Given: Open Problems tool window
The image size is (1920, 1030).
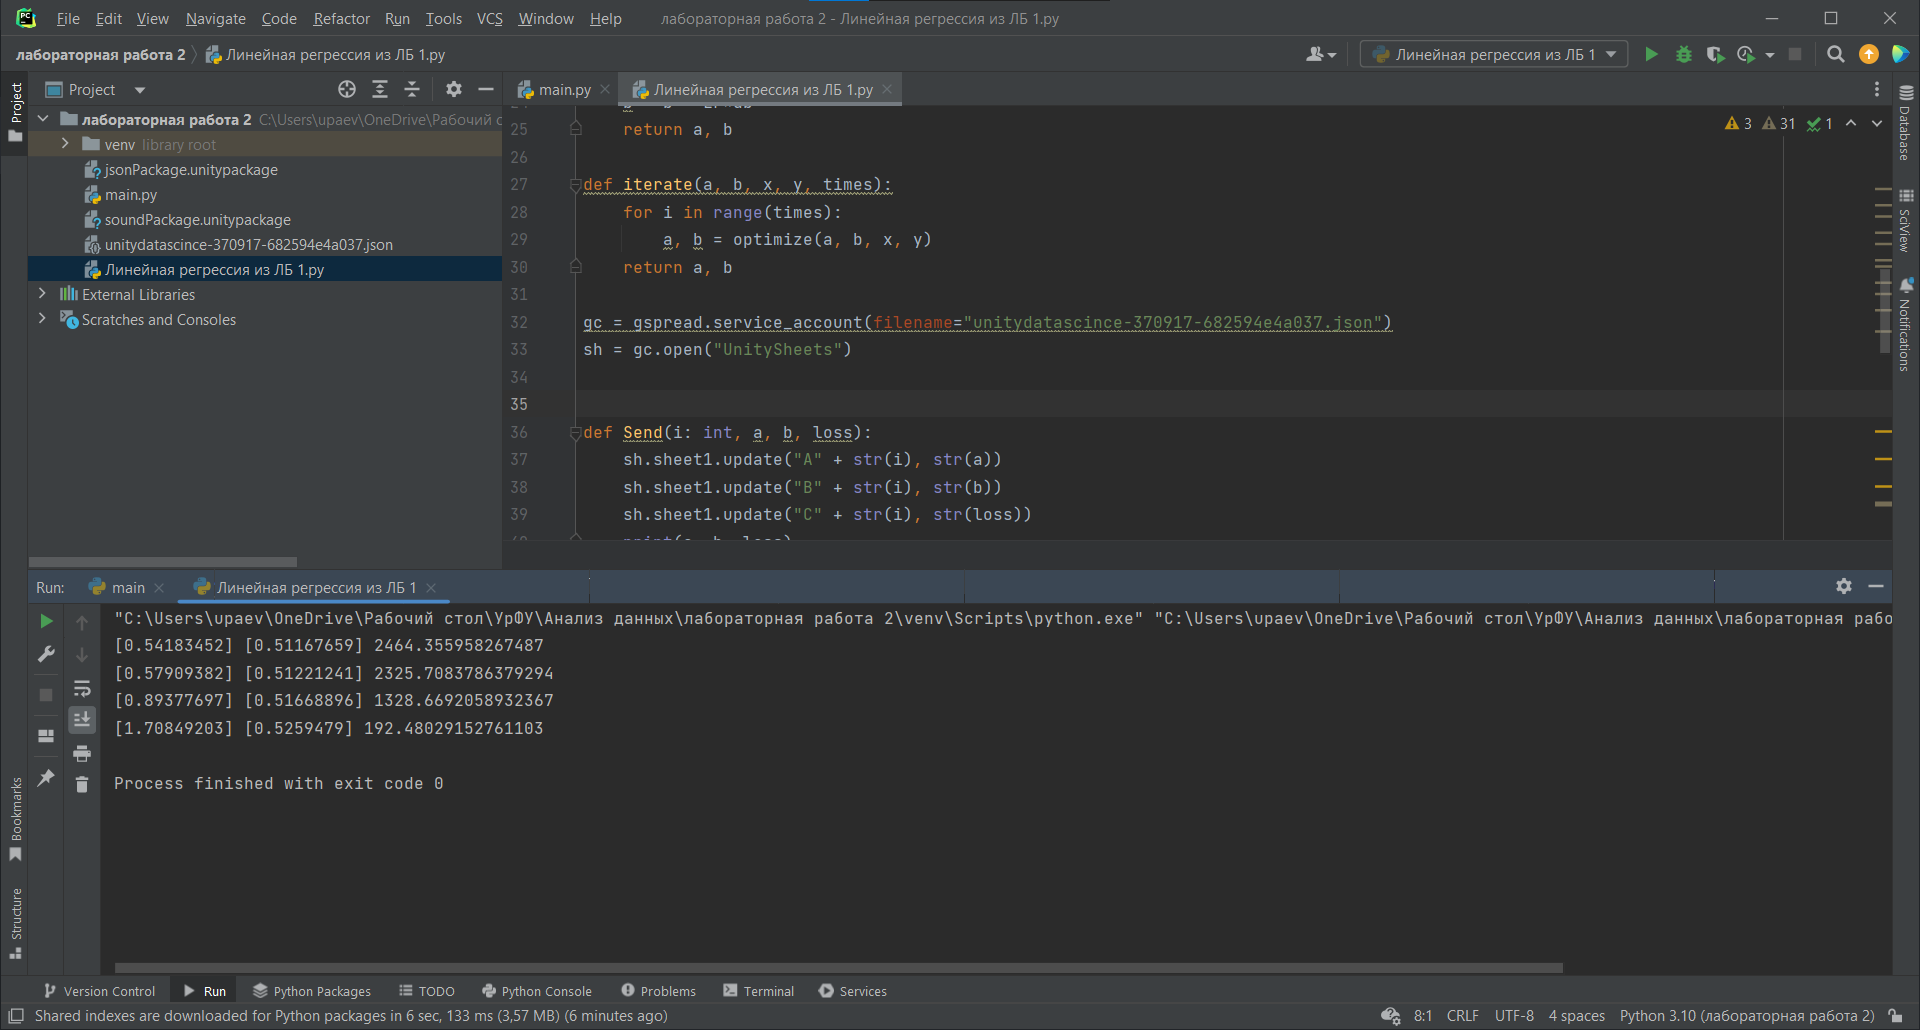Looking at the screenshot, I should 658,991.
